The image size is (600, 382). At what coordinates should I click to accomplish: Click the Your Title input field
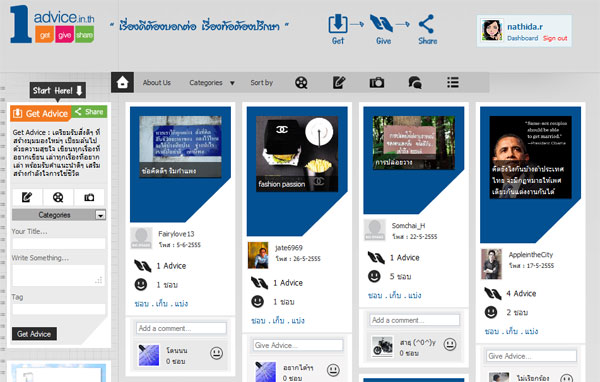tap(59, 243)
